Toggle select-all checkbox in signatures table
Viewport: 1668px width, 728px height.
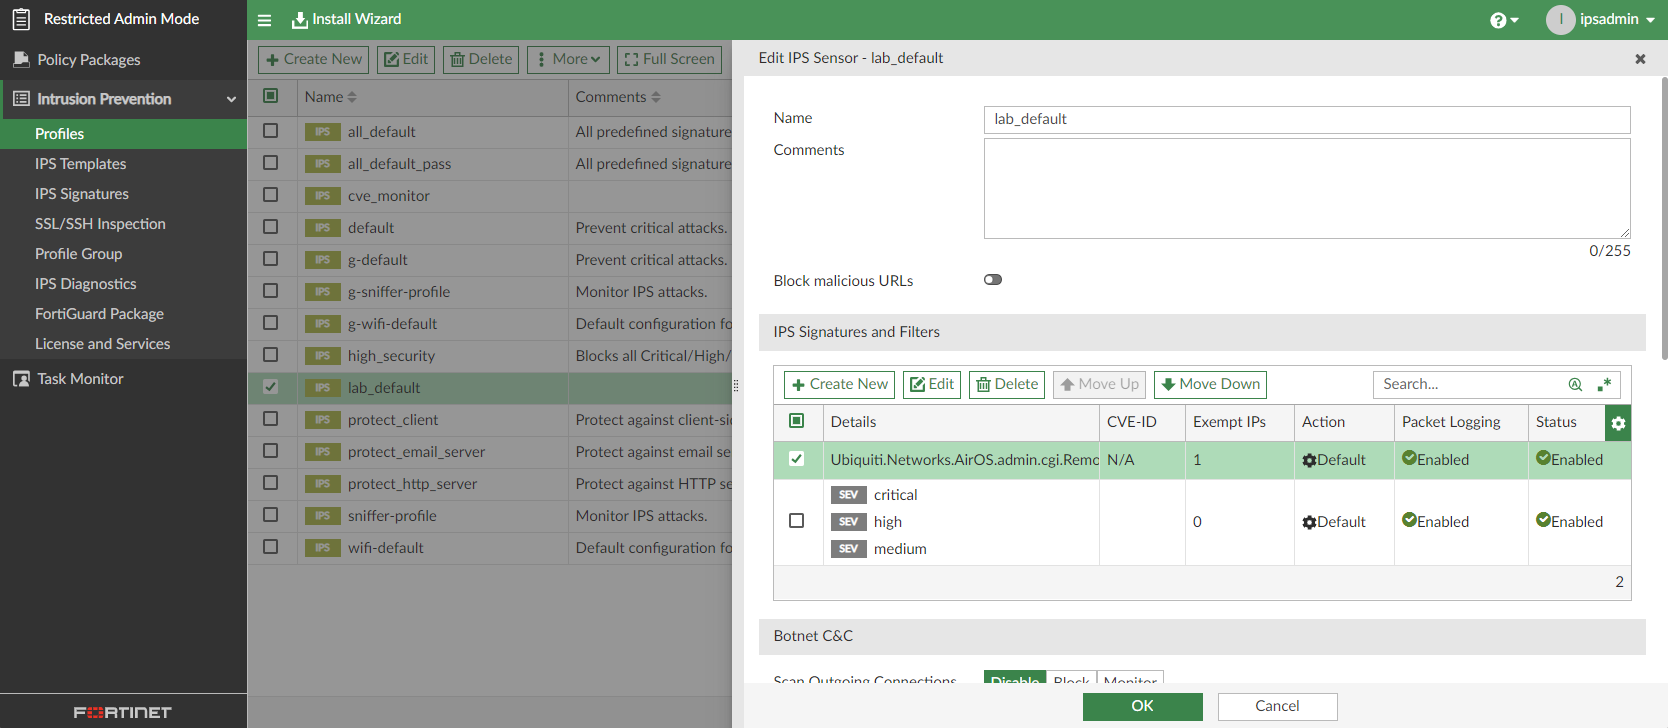(797, 421)
